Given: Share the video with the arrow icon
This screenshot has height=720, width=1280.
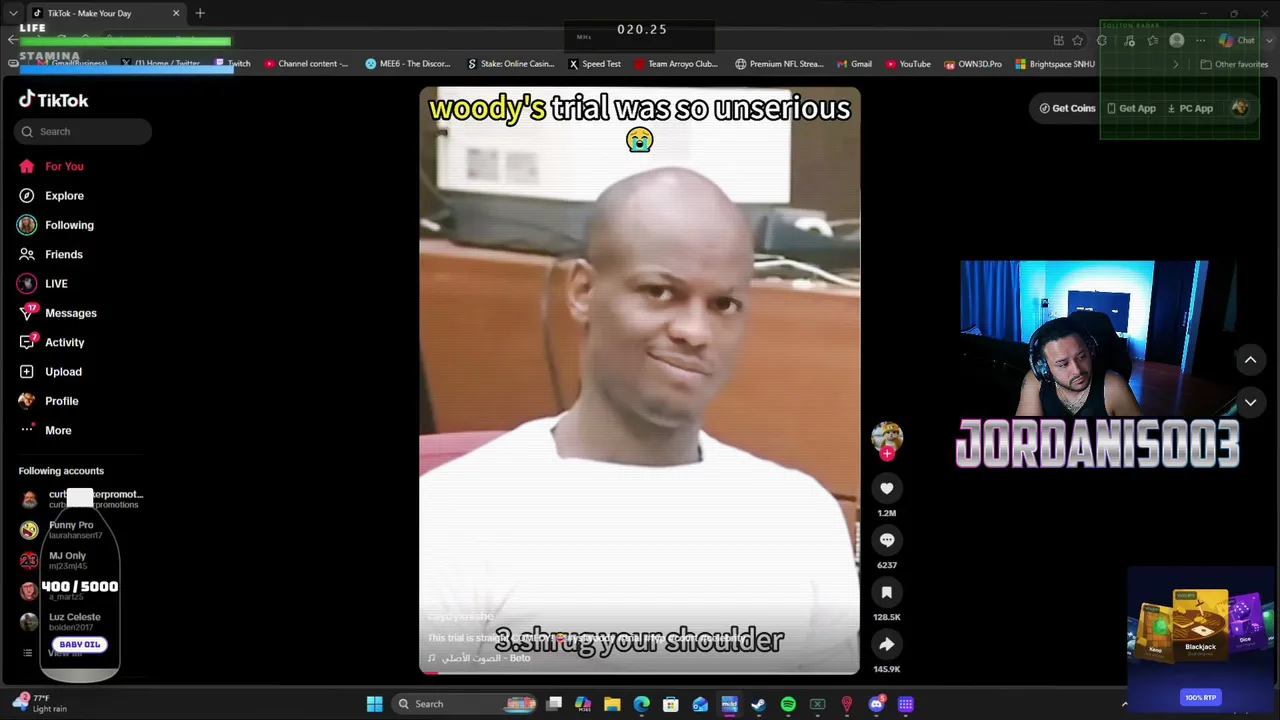Looking at the screenshot, I should pyautogui.click(x=887, y=644).
